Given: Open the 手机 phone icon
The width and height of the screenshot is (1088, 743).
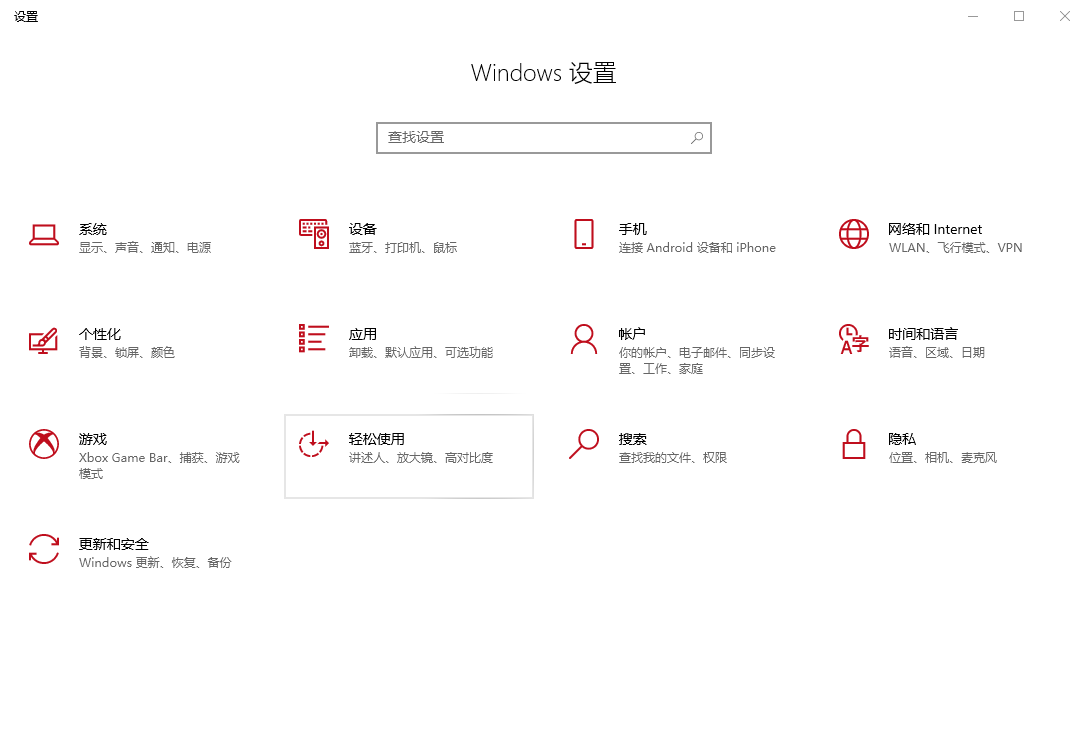Looking at the screenshot, I should click(584, 234).
